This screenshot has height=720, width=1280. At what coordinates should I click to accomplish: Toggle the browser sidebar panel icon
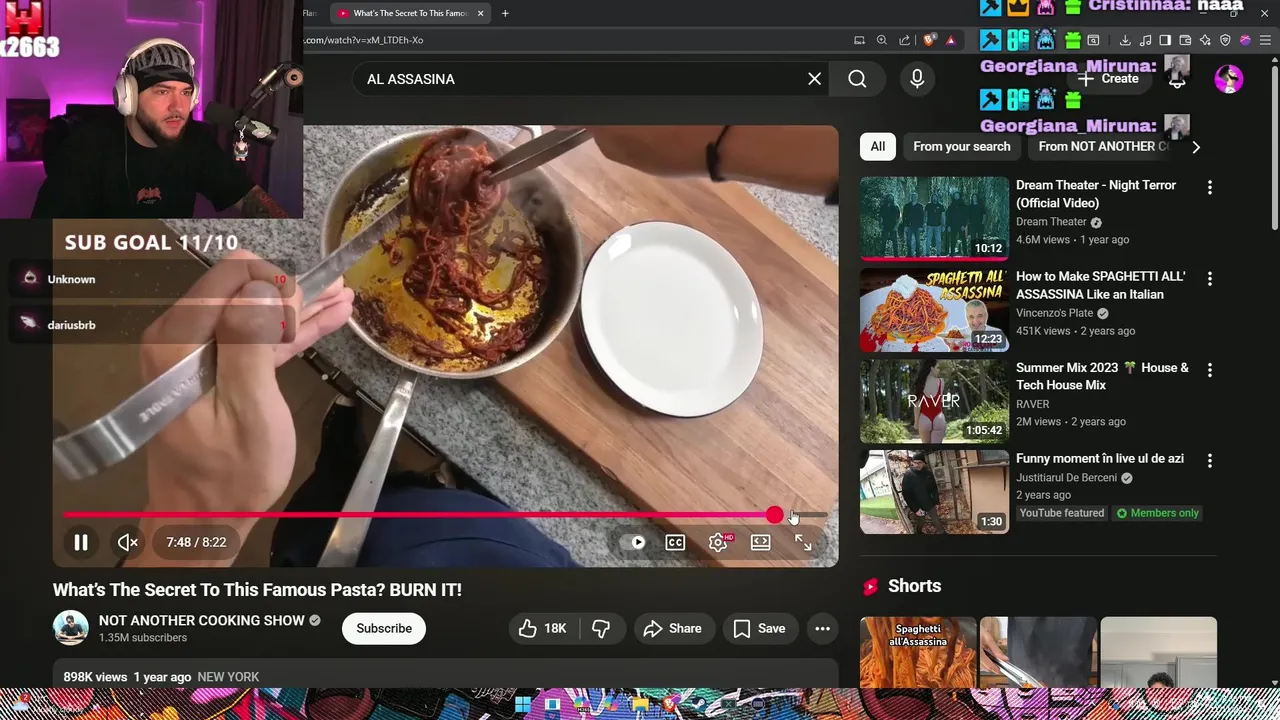coord(1165,40)
